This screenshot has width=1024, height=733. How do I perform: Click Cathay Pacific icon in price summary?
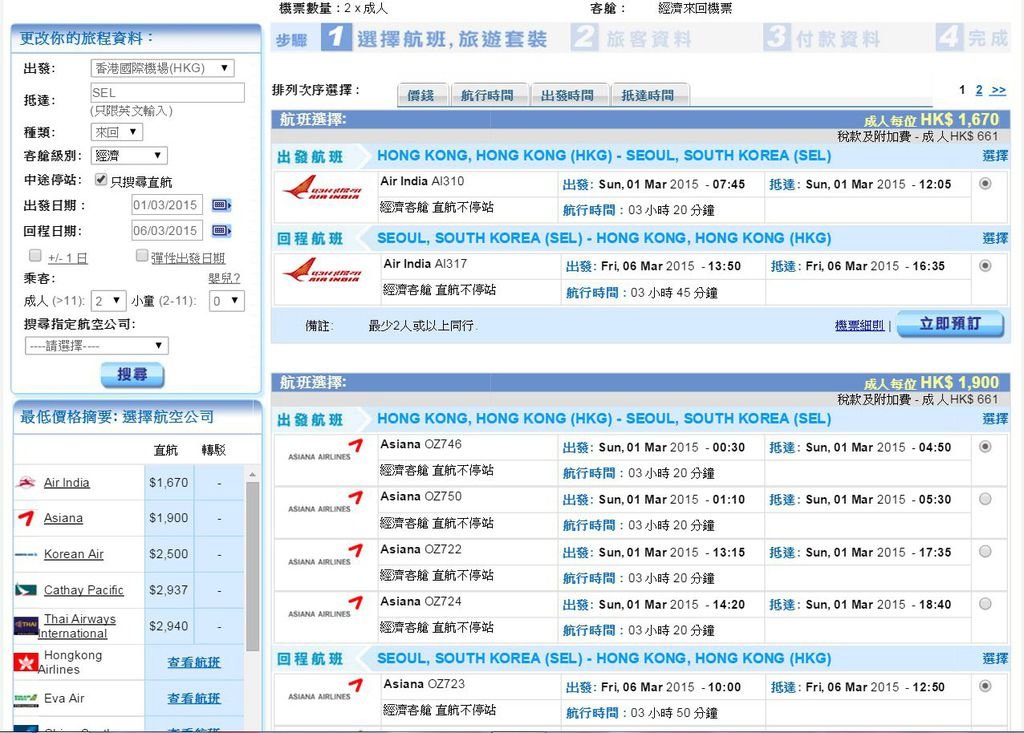(26, 590)
